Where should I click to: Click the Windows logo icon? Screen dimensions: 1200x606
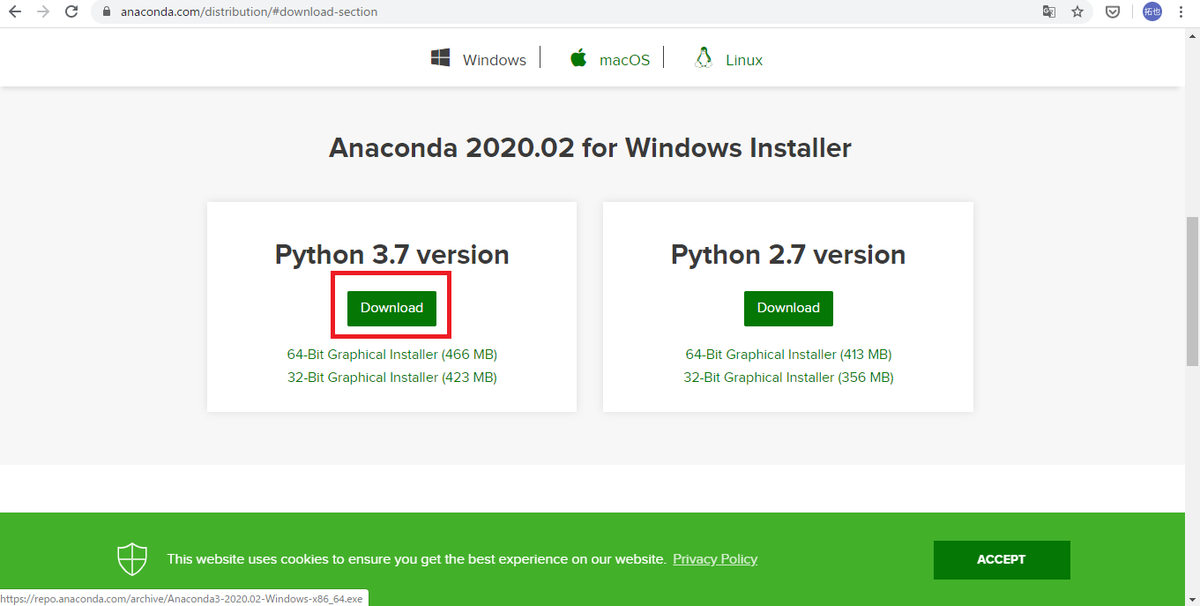pos(440,58)
